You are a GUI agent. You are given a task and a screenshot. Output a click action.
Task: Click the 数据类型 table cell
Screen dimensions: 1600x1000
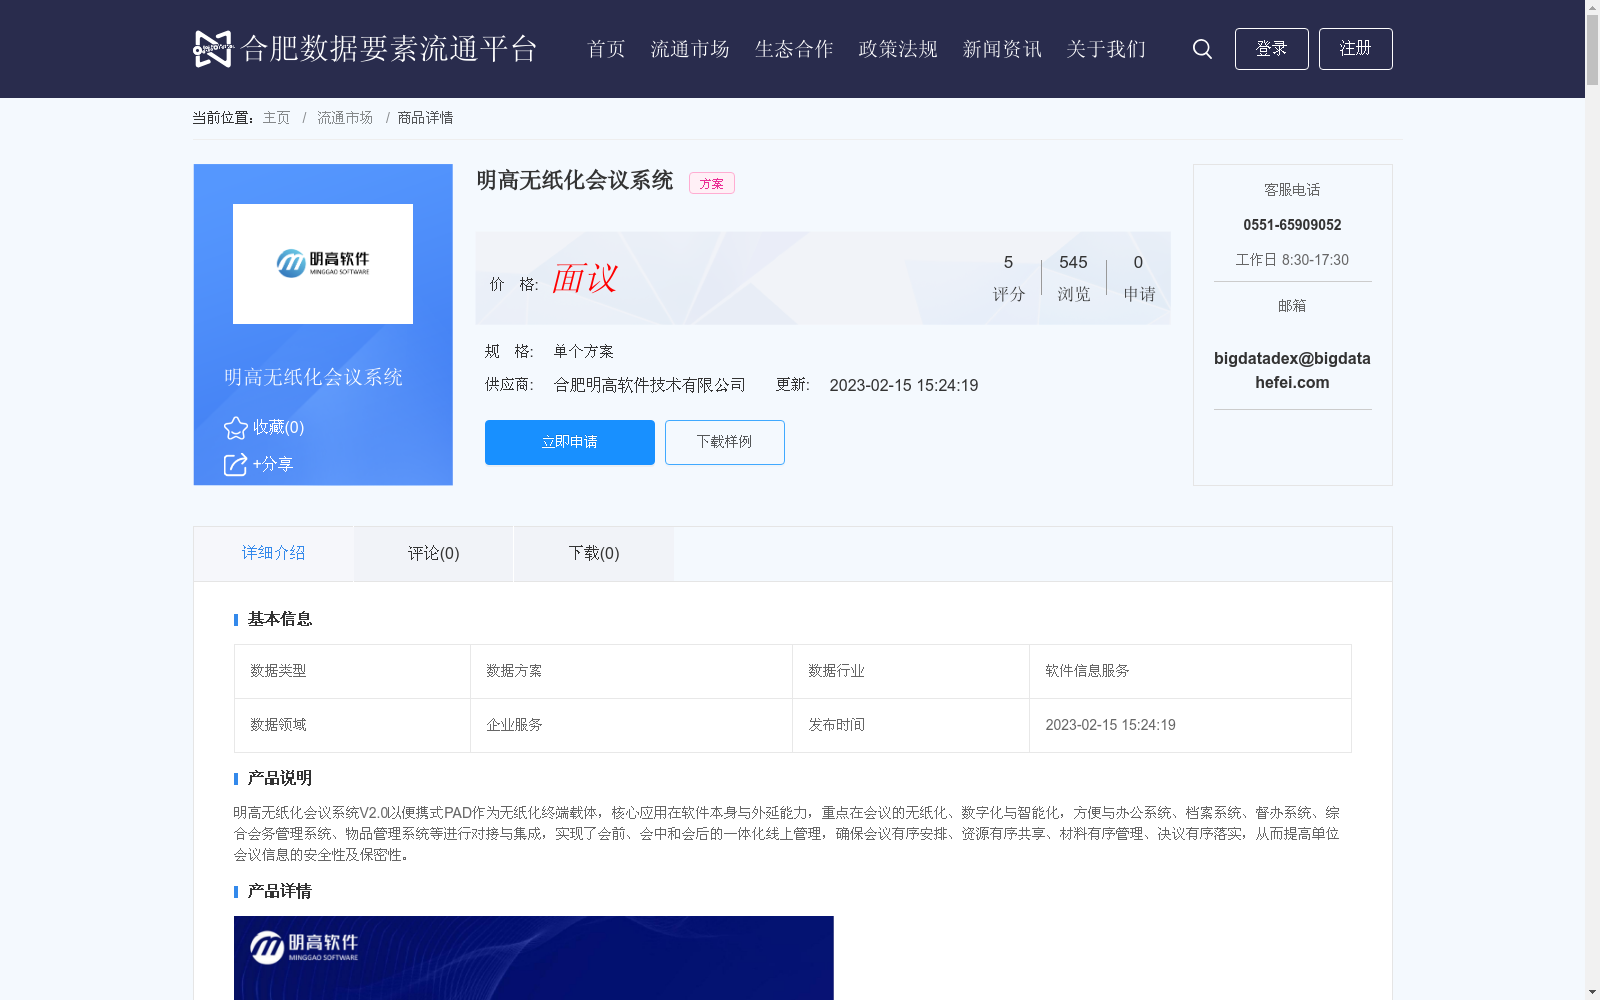pos(352,671)
